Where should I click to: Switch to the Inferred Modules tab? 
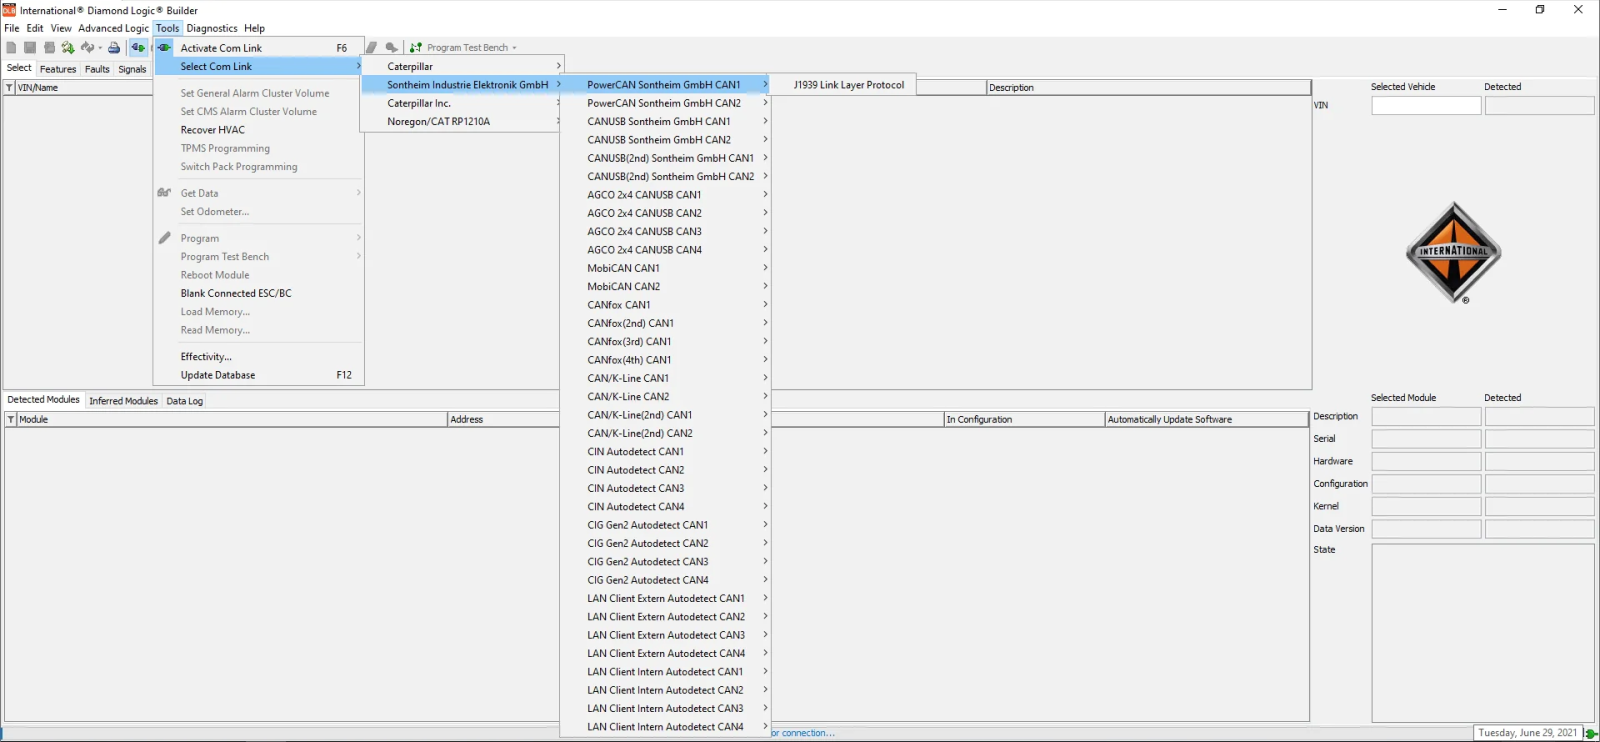tap(124, 401)
